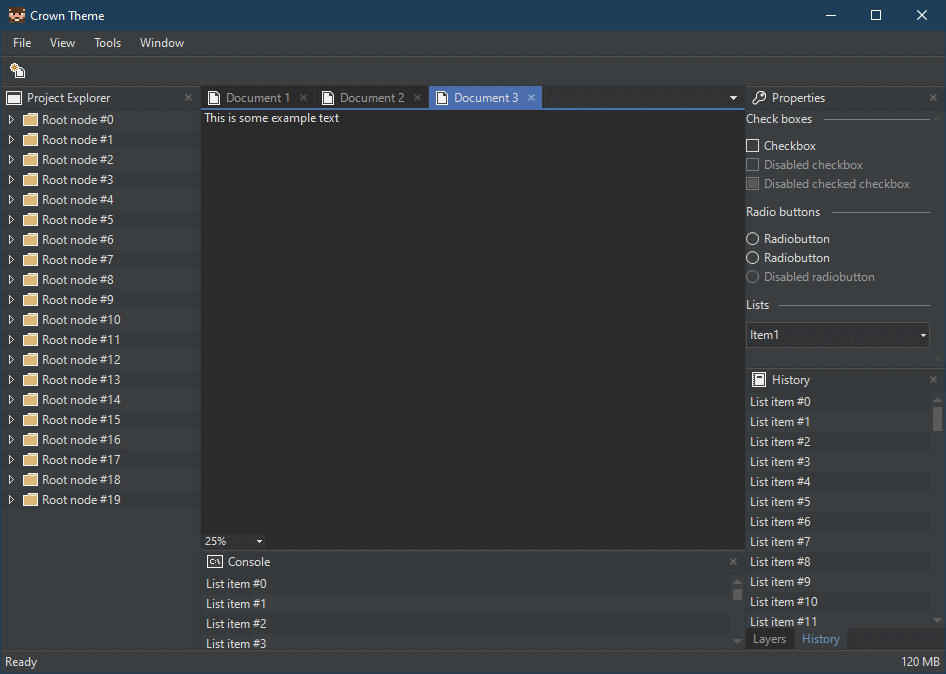Open the document tabs overflow arrow
The height and width of the screenshot is (674, 946).
coord(733,98)
